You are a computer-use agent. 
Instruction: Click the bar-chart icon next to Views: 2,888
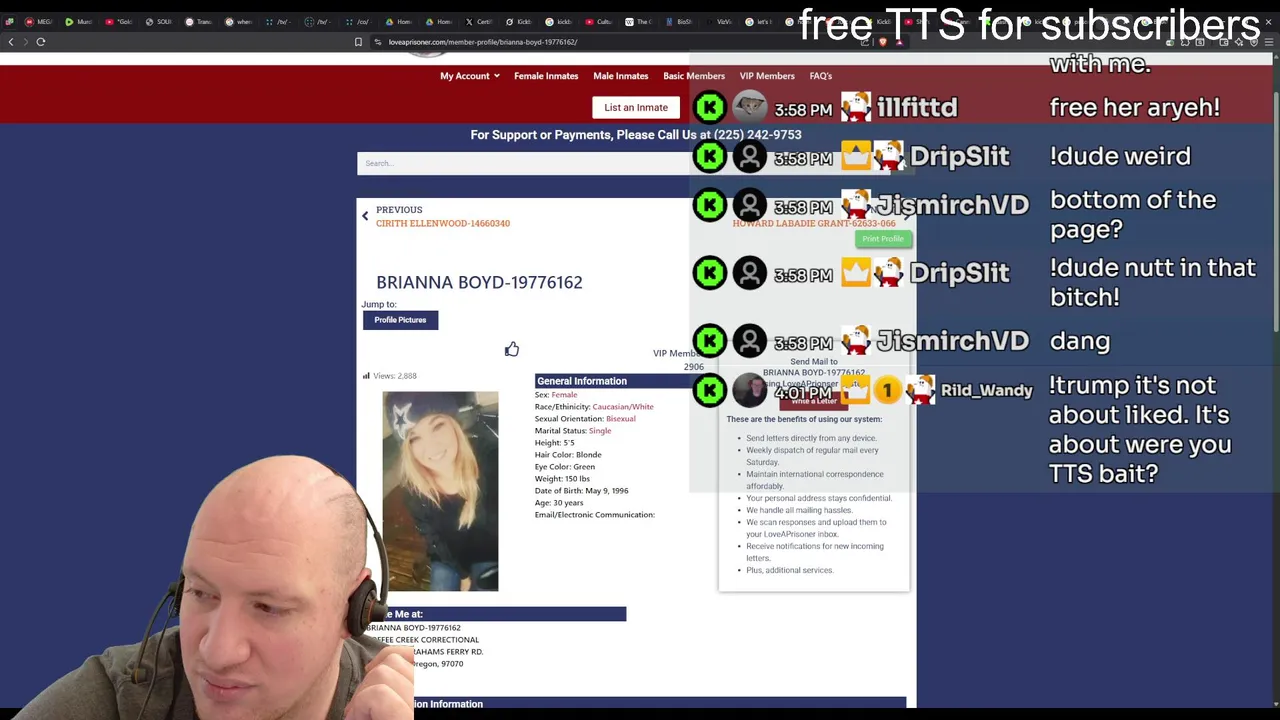(366, 376)
